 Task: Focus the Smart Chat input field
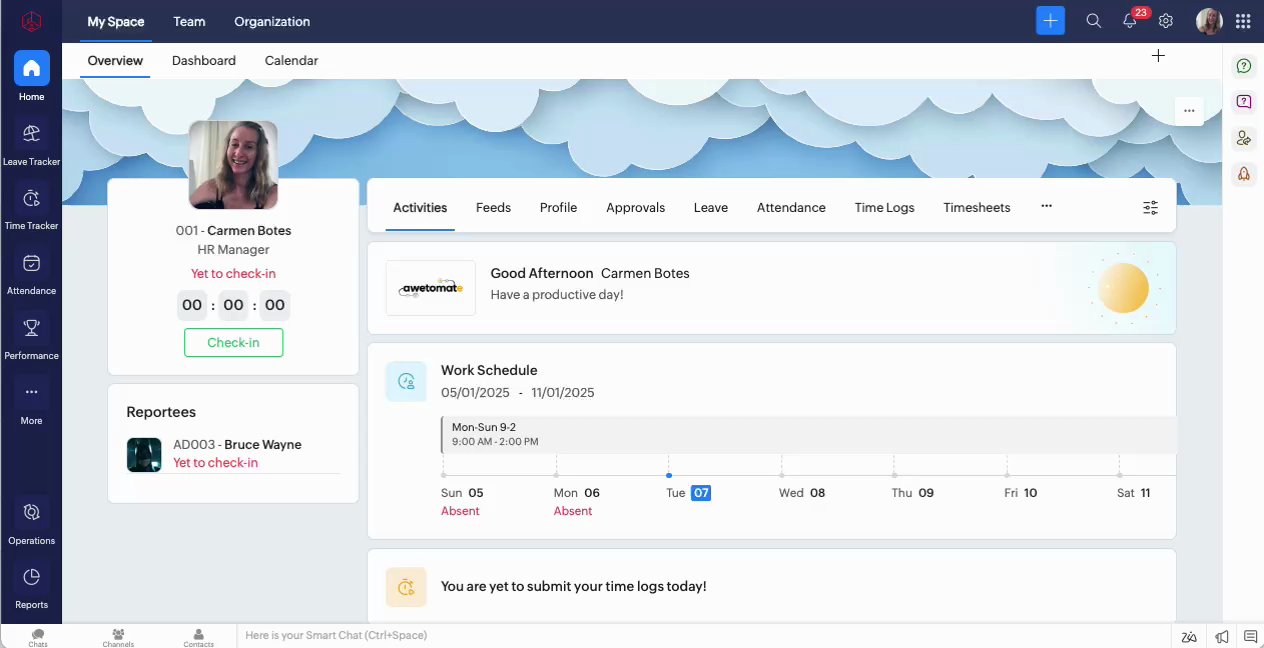[703, 635]
